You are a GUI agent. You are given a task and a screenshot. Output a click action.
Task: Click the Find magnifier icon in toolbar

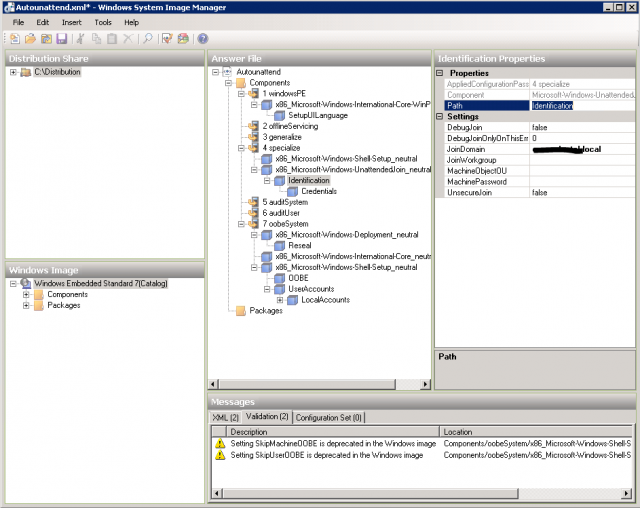point(147,38)
